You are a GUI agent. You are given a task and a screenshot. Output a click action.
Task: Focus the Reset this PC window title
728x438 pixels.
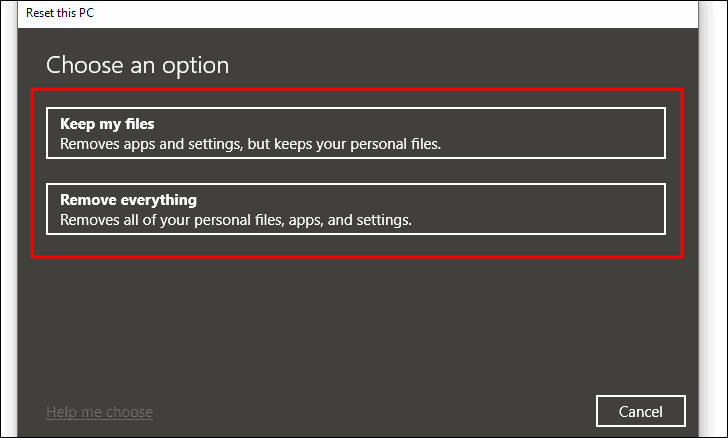tap(60, 13)
